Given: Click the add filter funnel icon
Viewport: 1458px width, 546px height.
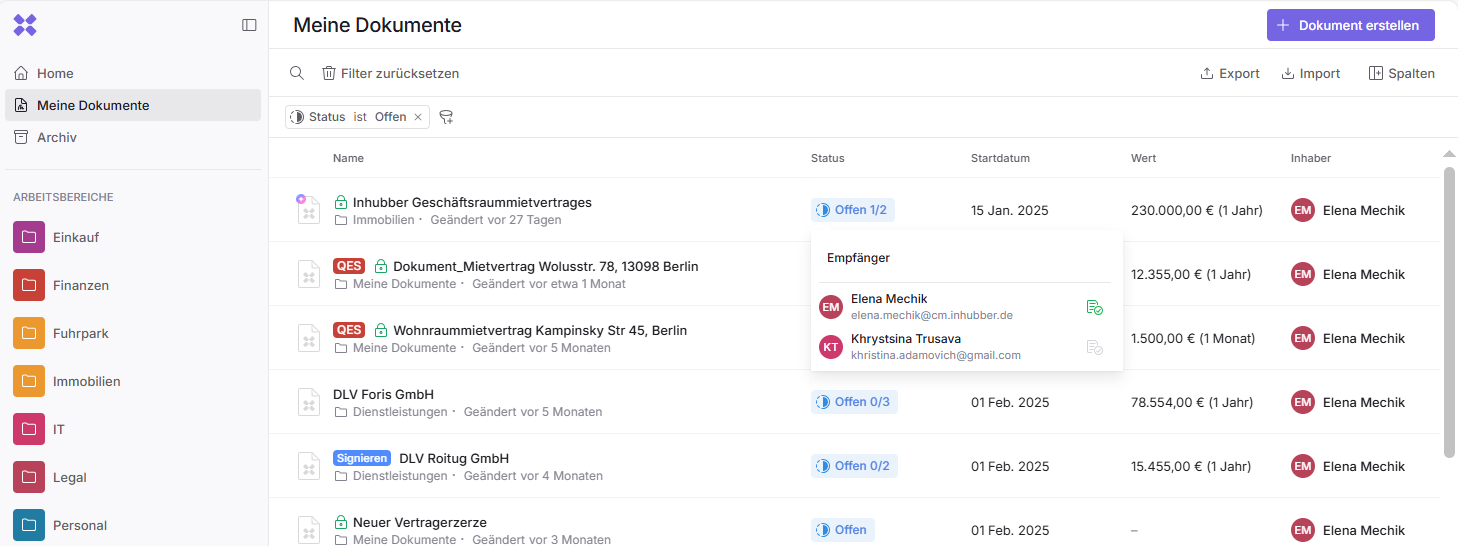Looking at the screenshot, I should [x=446, y=117].
